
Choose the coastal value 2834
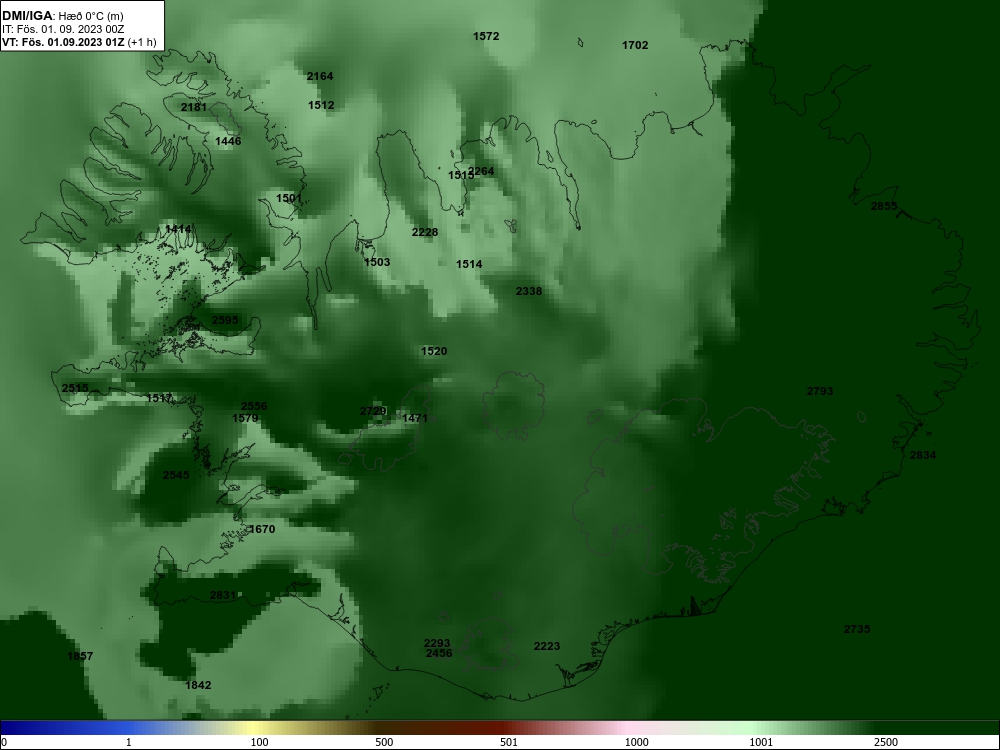click(923, 455)
